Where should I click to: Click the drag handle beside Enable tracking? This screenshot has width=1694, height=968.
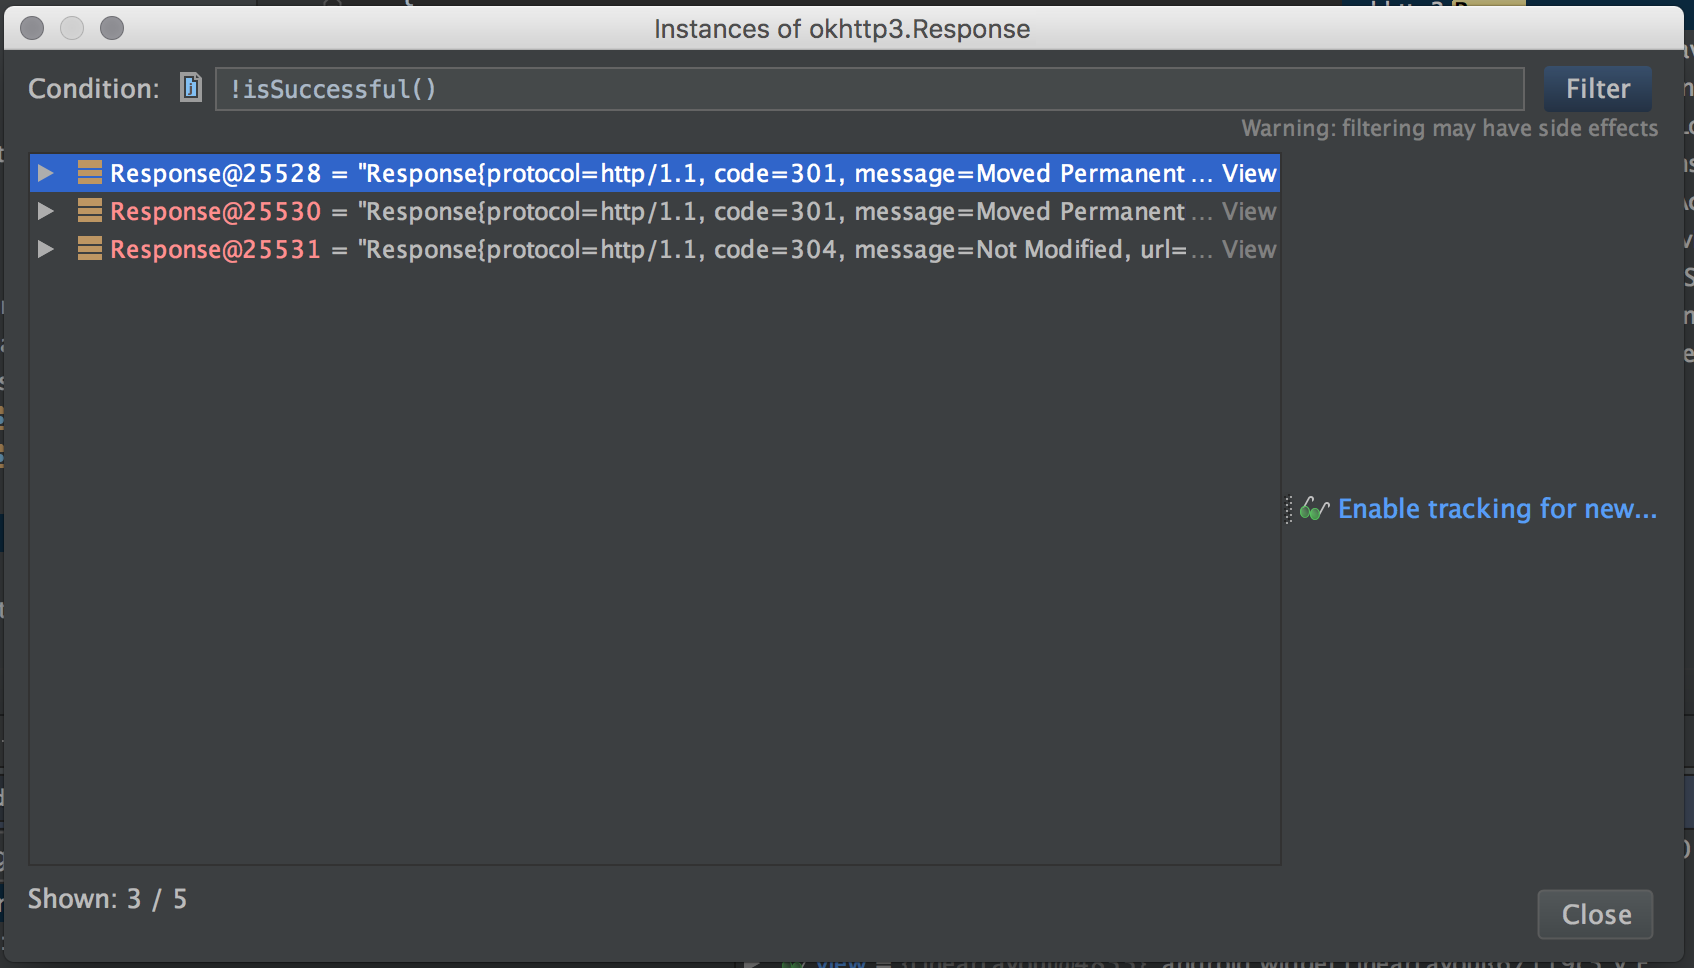(1288, 508)
